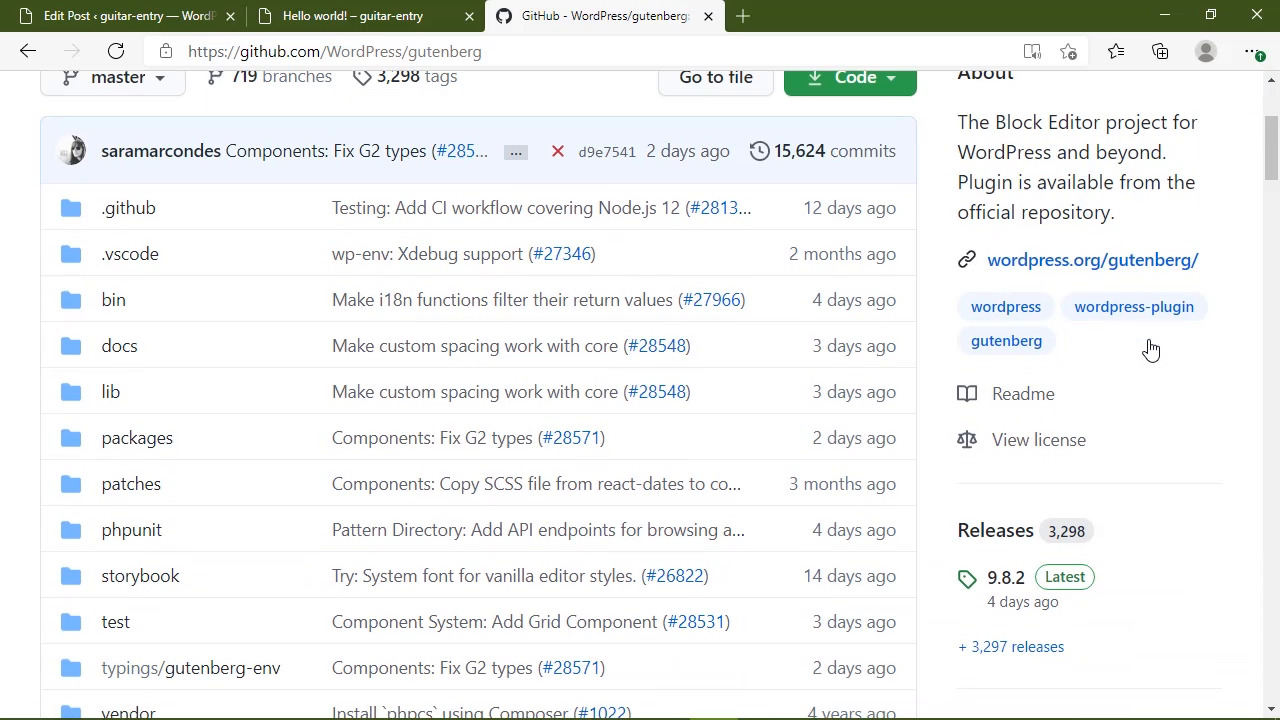Open the browser settings ellipsis menu
This screenshot has height=720, width=1280.
coord(1252,51)
